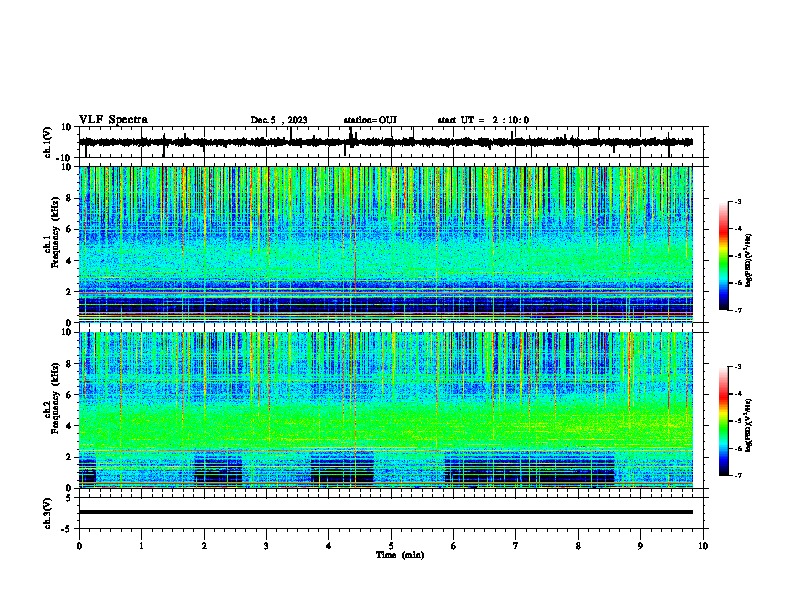Image resolution: width=792 pixels, height=612 pixels.
Task: Click the x-axis tick label "9"
Action: point(640,546)
